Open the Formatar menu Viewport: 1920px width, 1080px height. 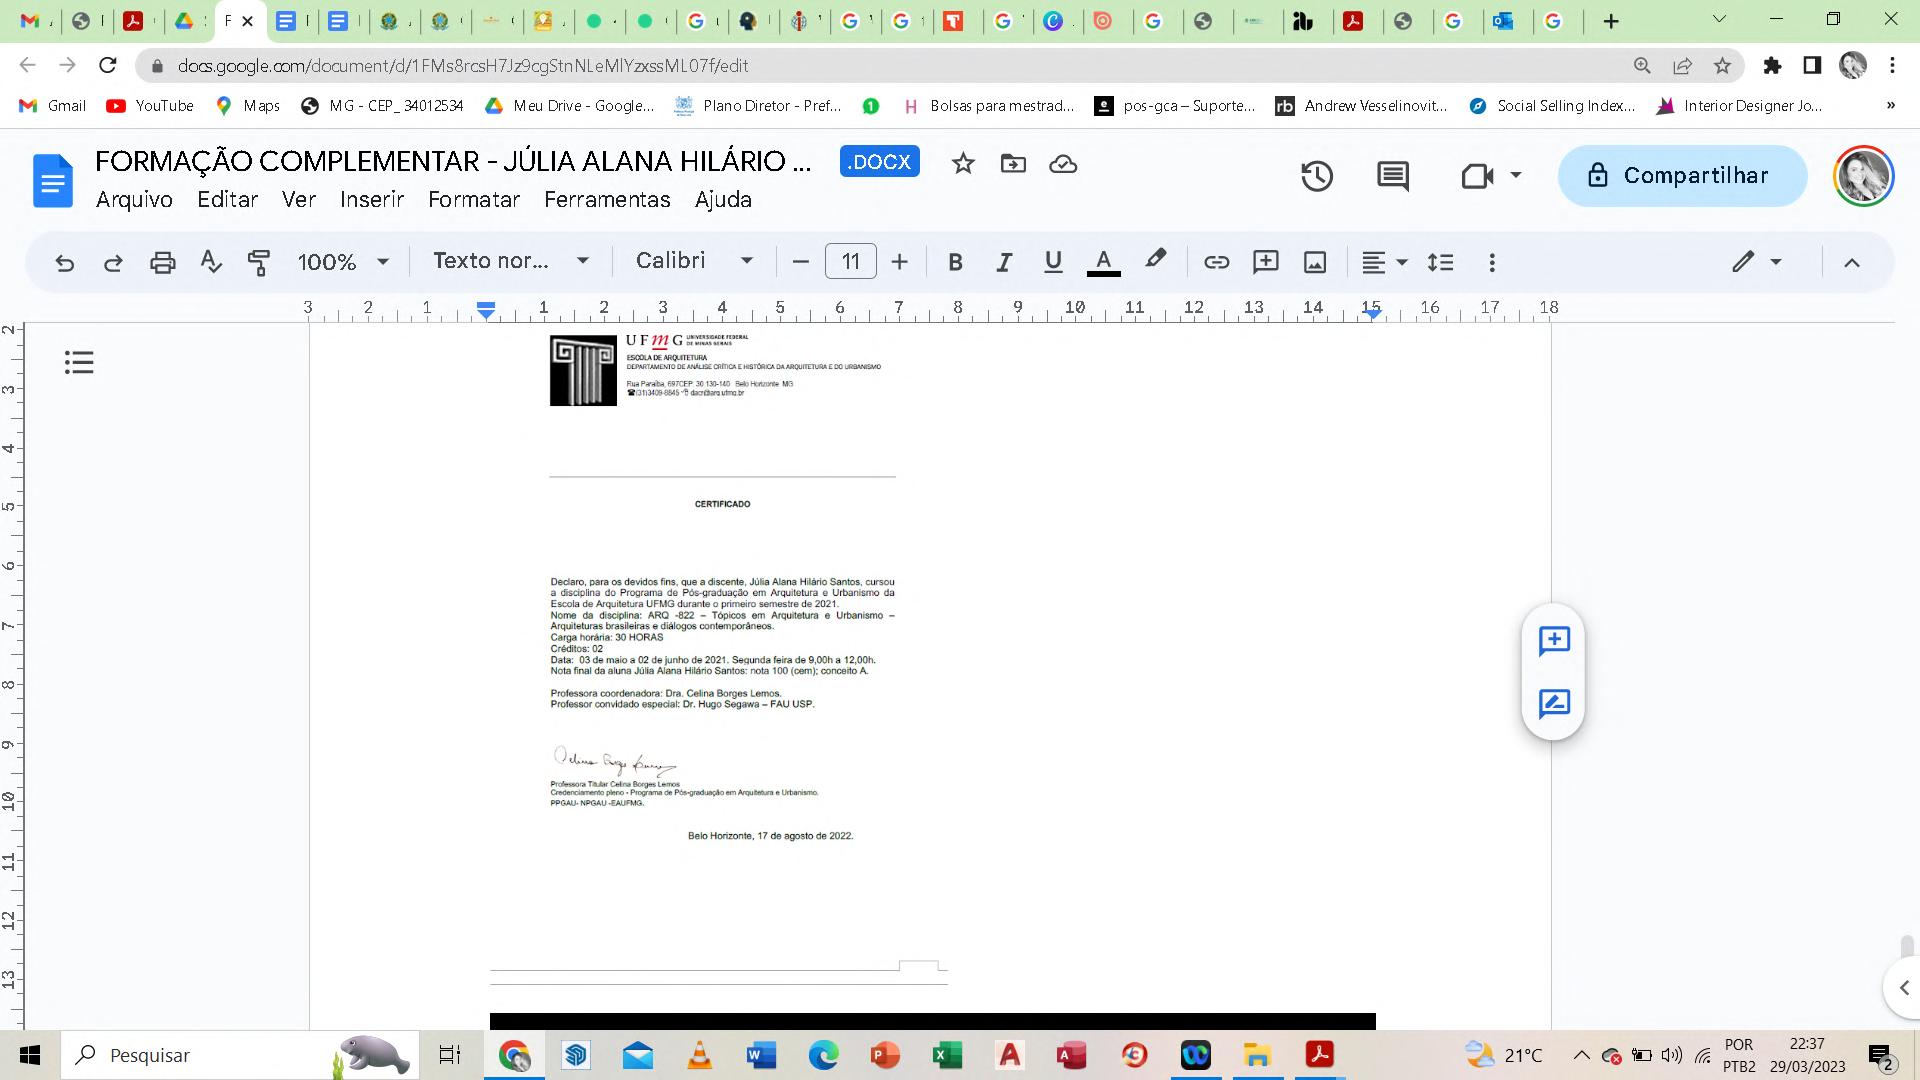(474, 199)
